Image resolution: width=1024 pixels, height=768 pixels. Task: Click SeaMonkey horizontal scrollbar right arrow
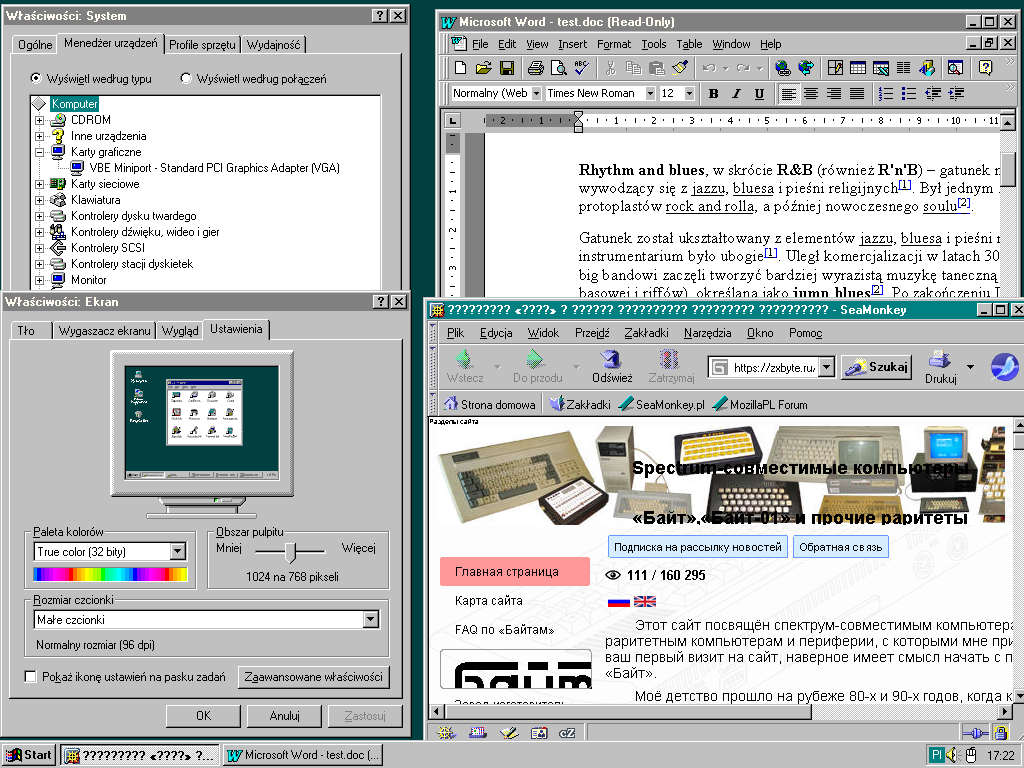point(1006,711)
